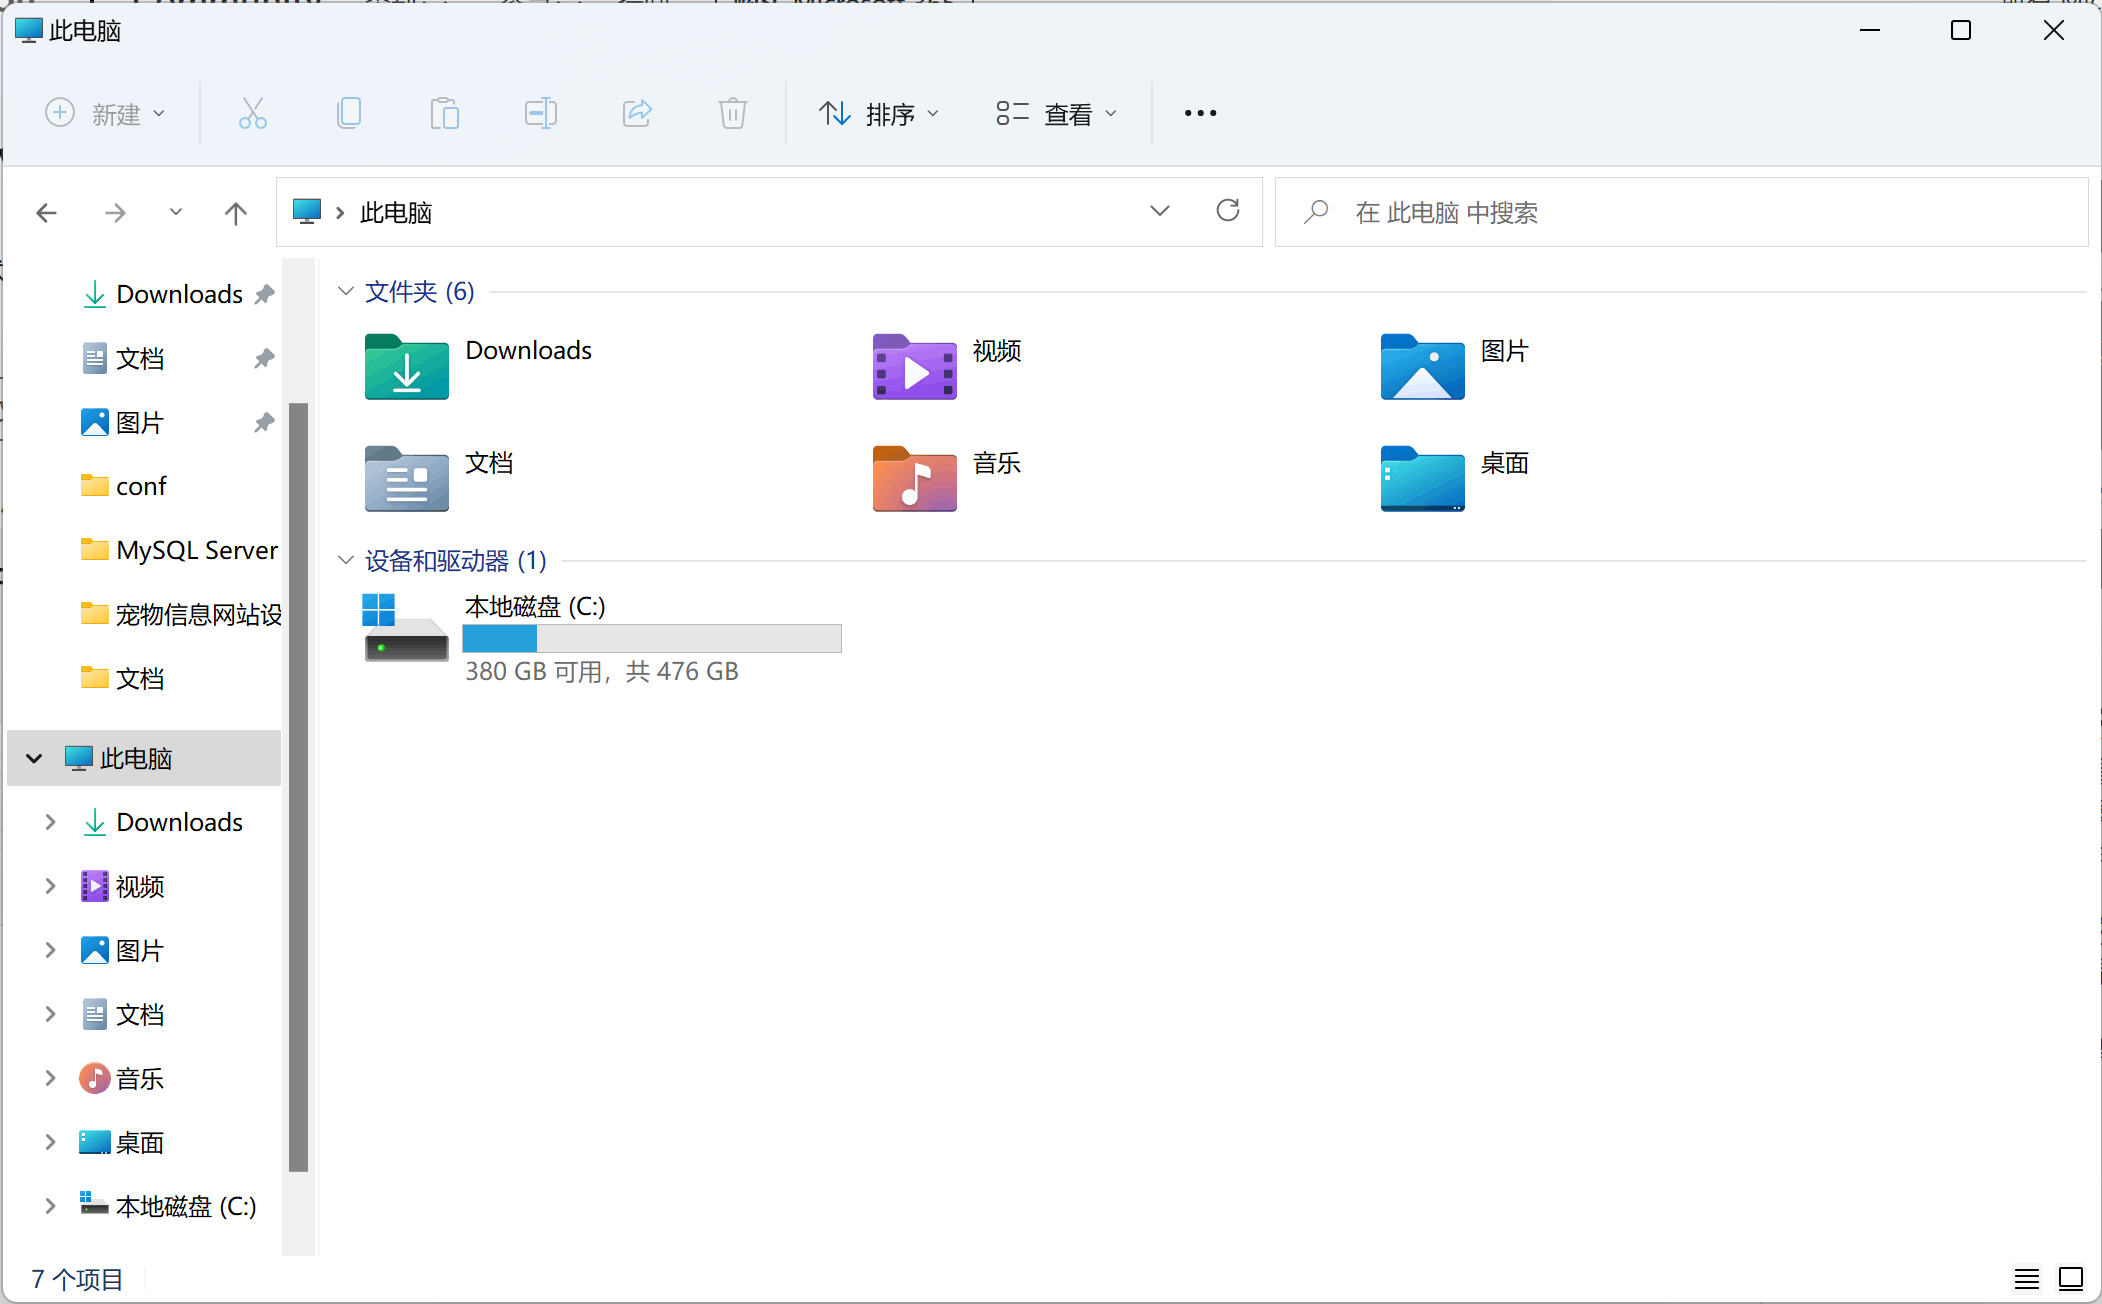Click the 在 此电脑 中搜索 search box

[x=1700, y=212]
